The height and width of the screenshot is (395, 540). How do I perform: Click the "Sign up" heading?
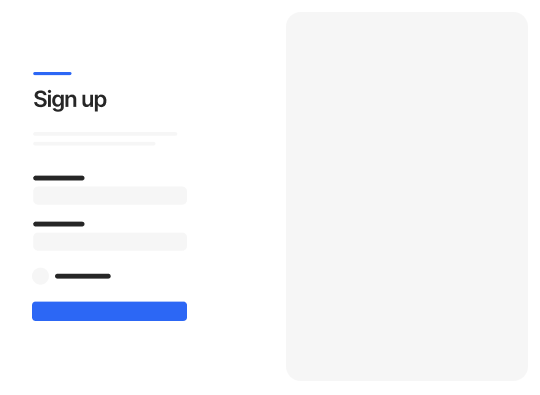point(70,100)
